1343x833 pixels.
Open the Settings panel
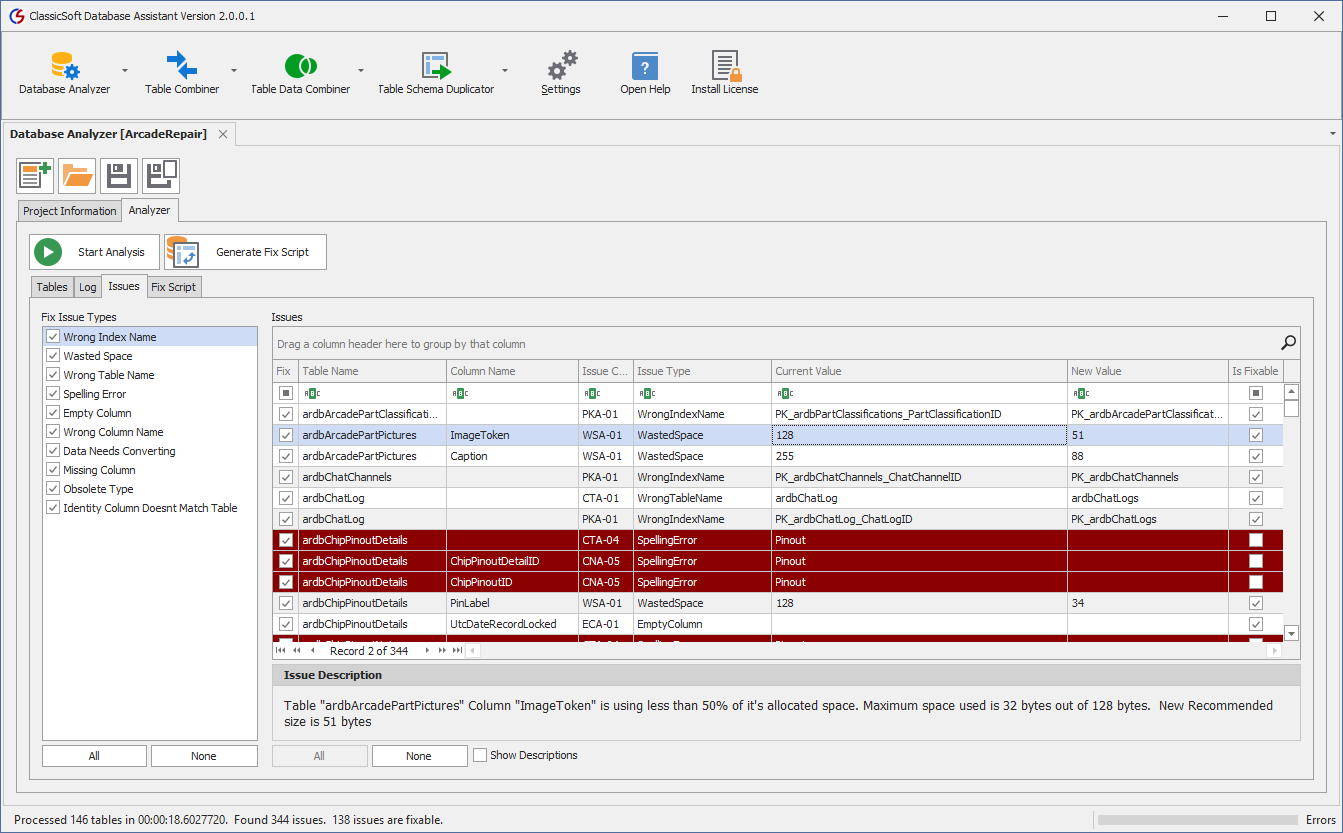(x=560, y=70)
